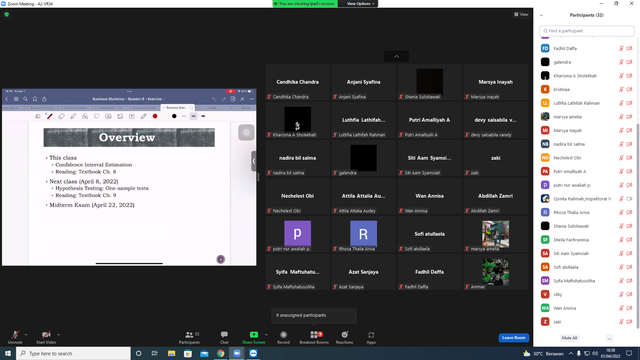This screenshot has height=360, width=640.
Task: Click marsya amelia's avatar in participants list
Action: 545,117
